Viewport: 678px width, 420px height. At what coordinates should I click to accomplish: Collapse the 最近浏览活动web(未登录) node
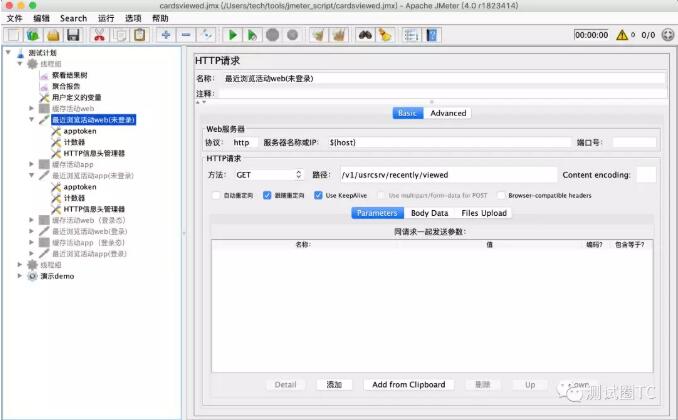(x=31, y=119)
